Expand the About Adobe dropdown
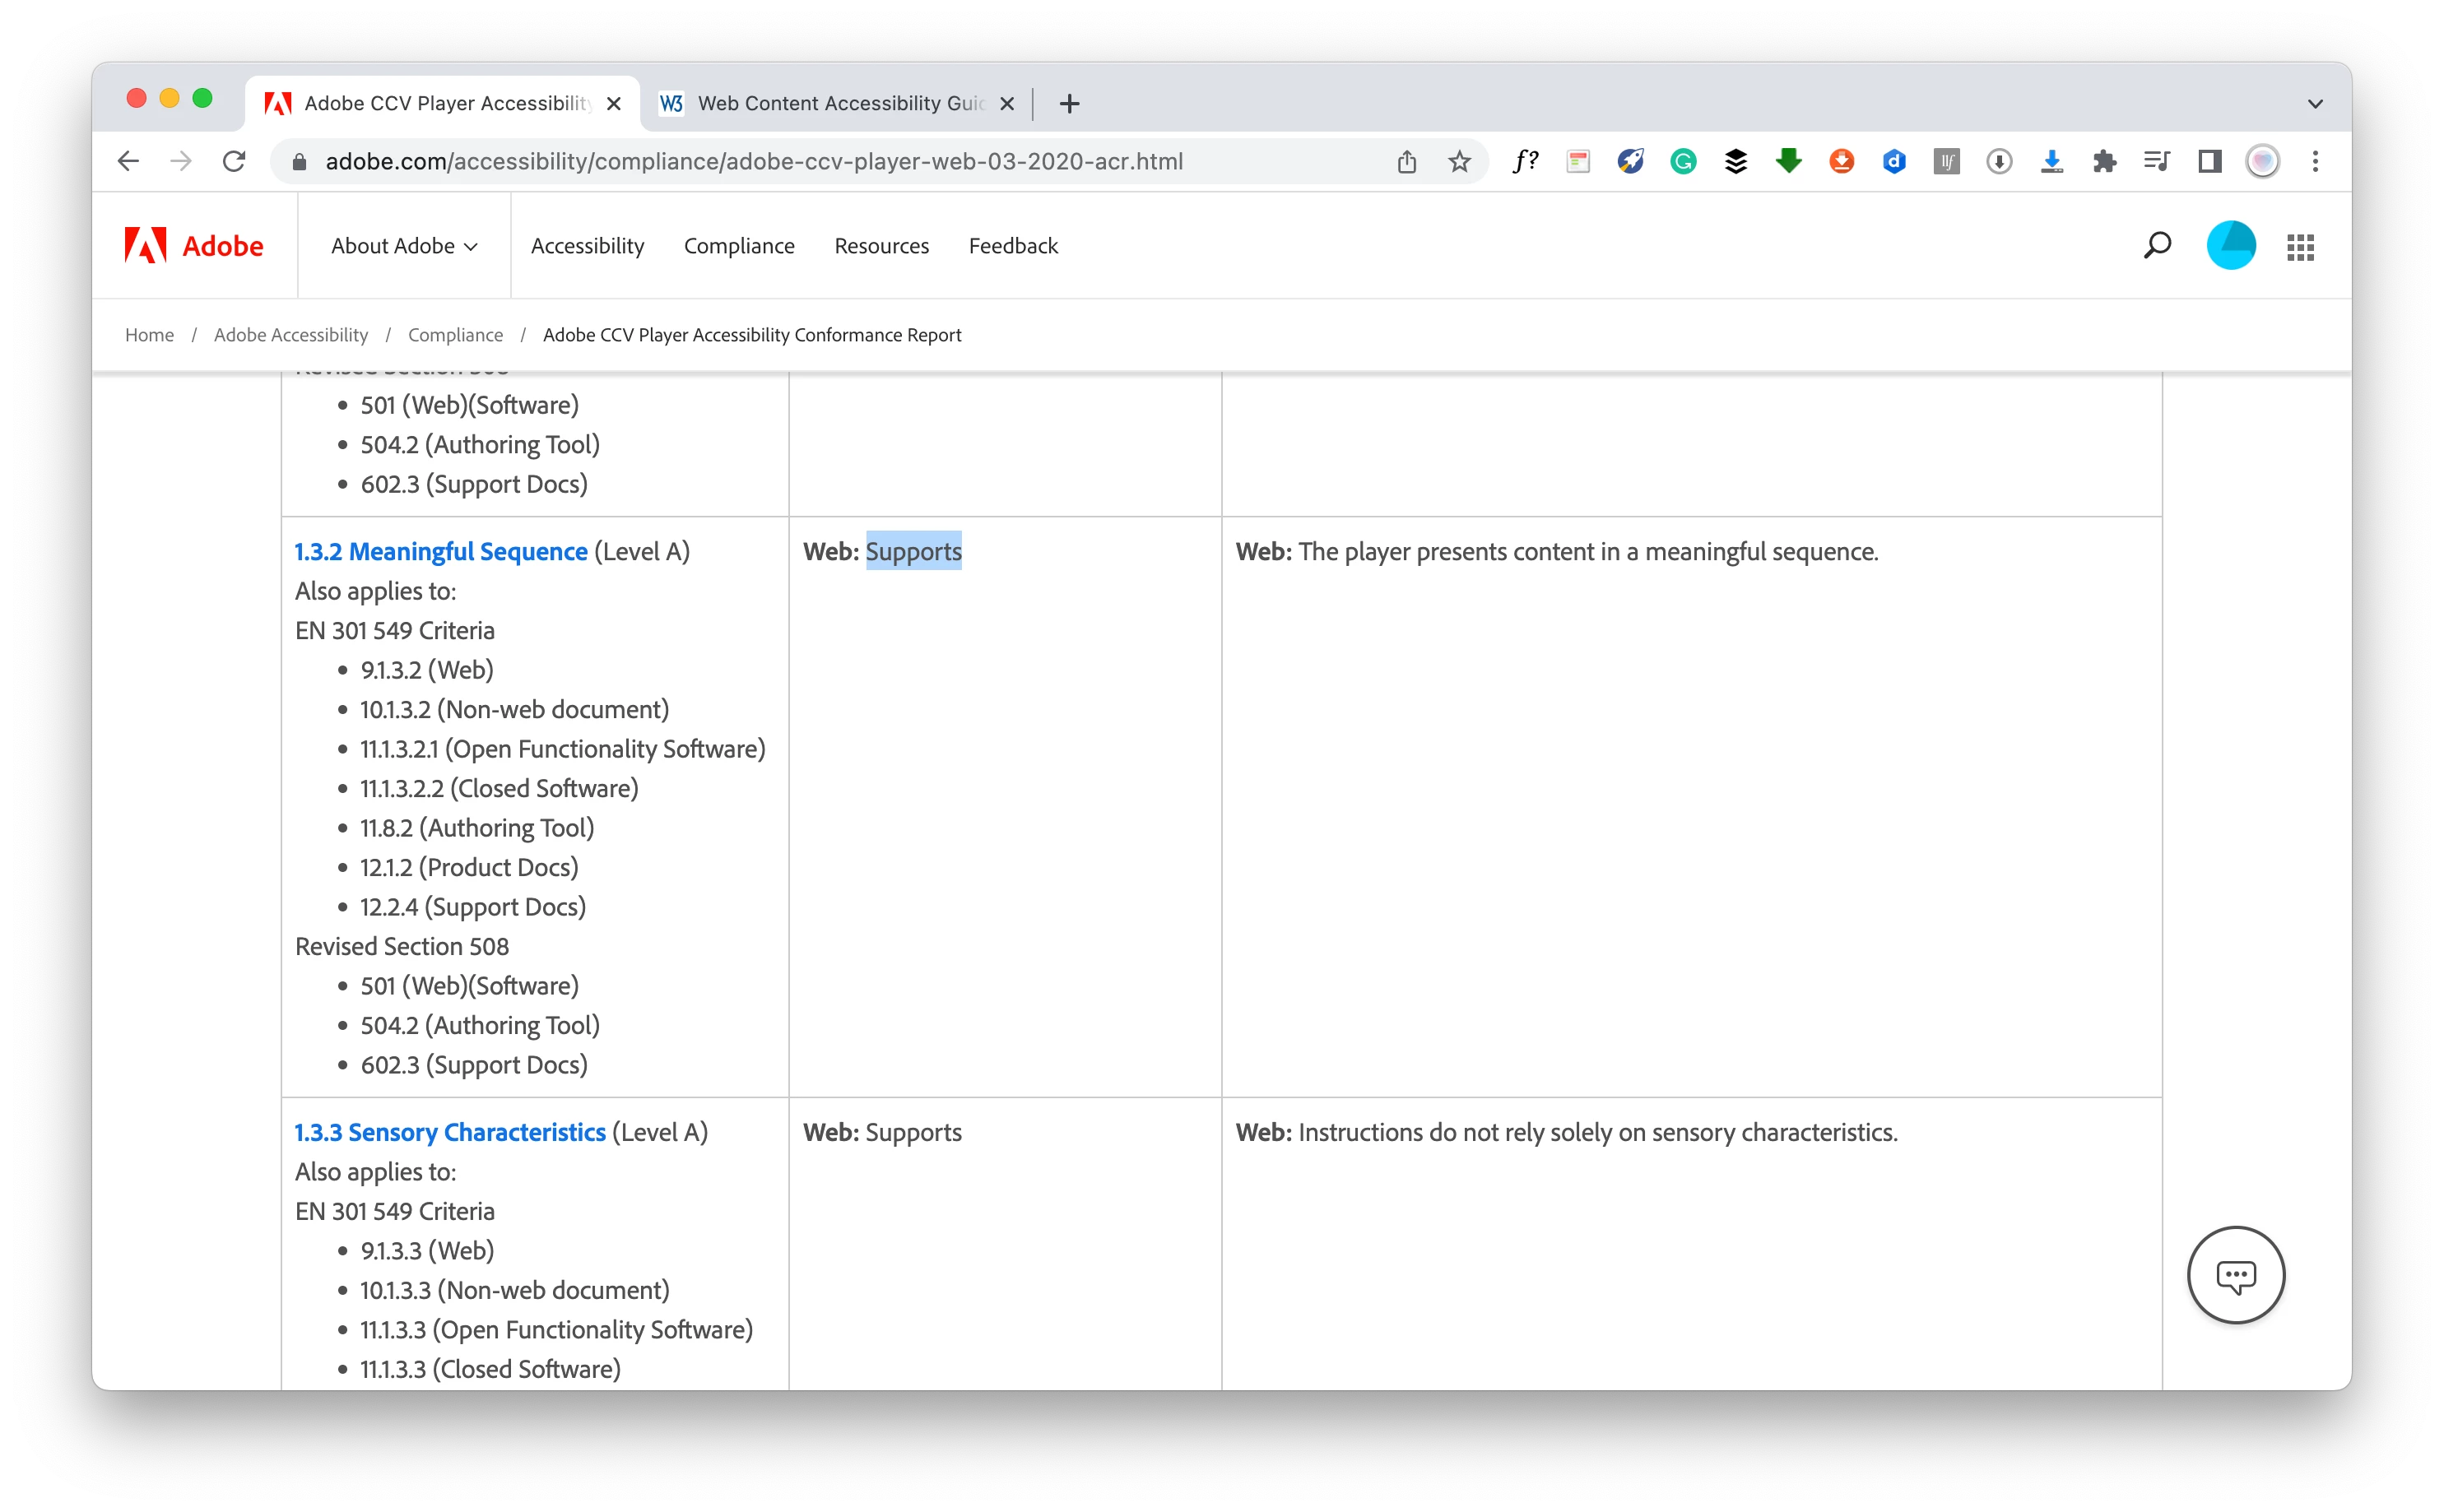 point(404,246)
